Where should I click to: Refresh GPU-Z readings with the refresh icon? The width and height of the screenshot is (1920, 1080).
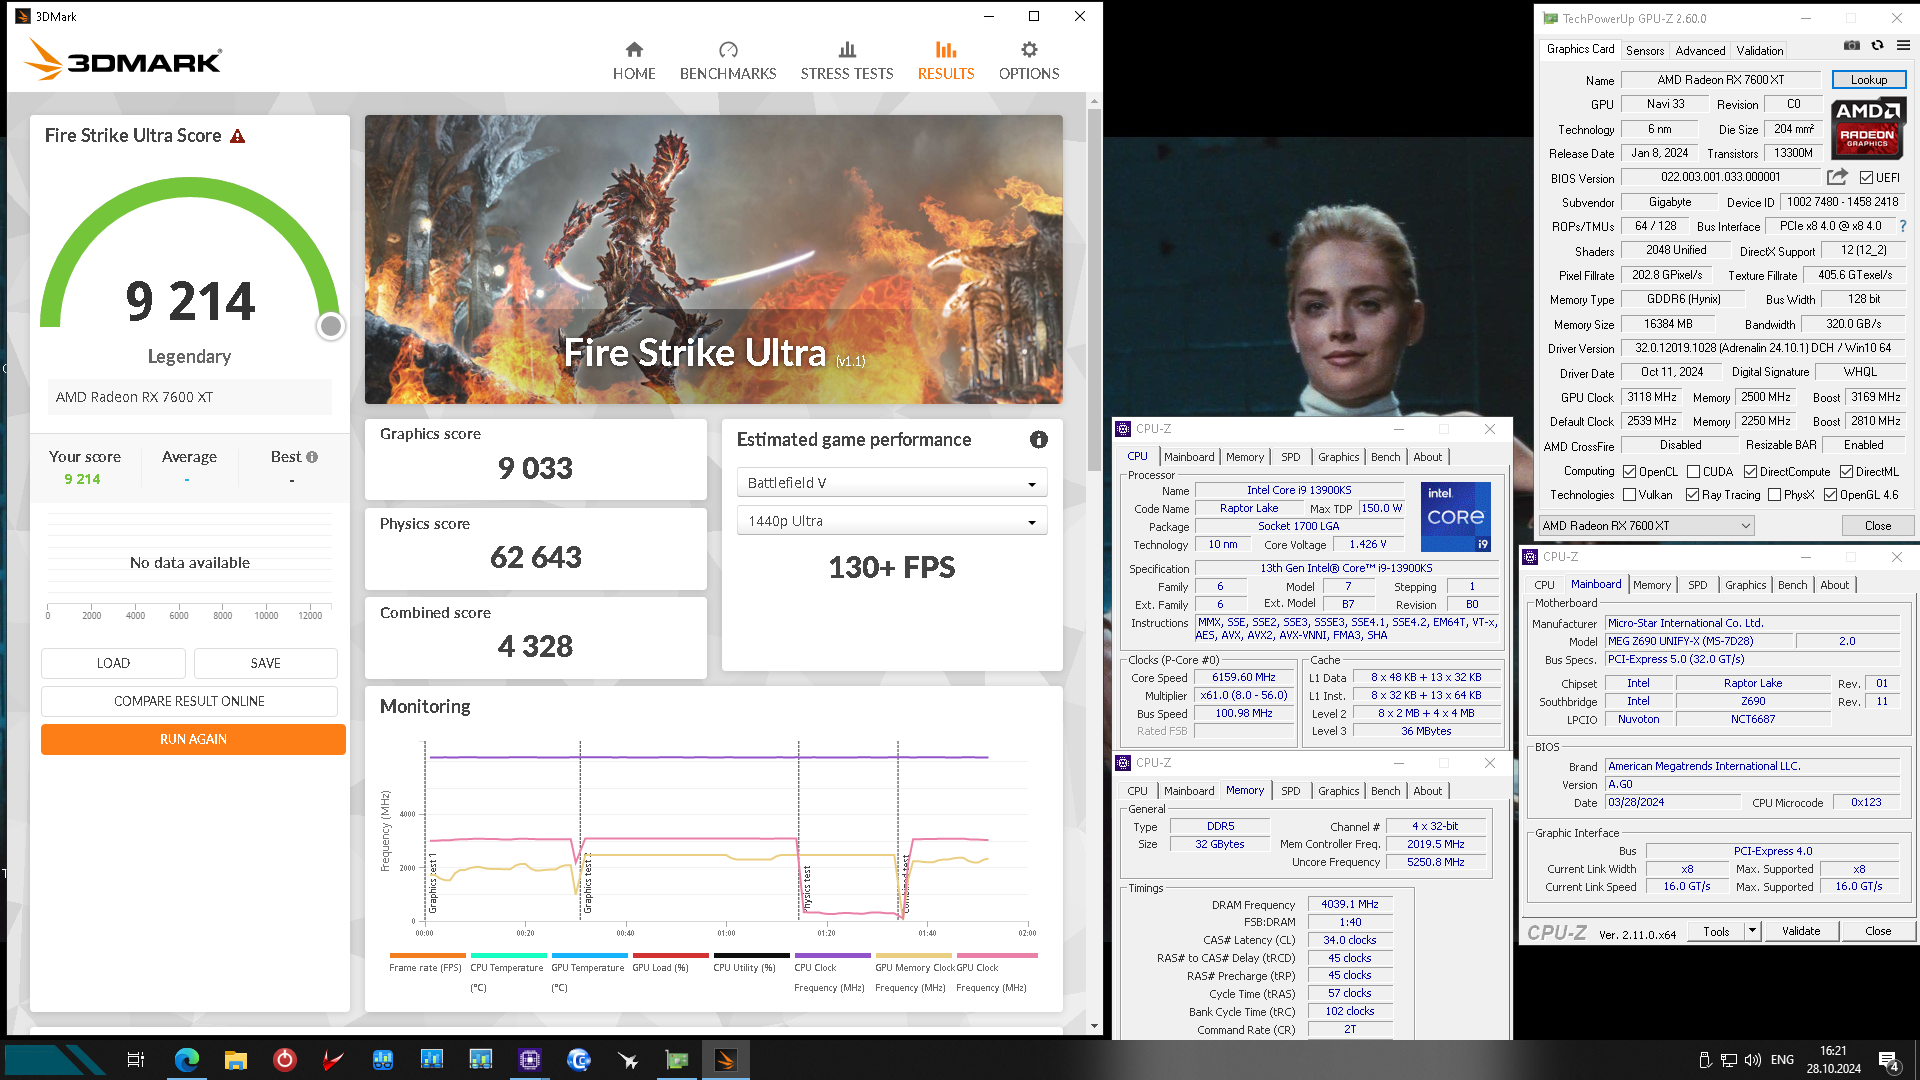pos(1877,45)
